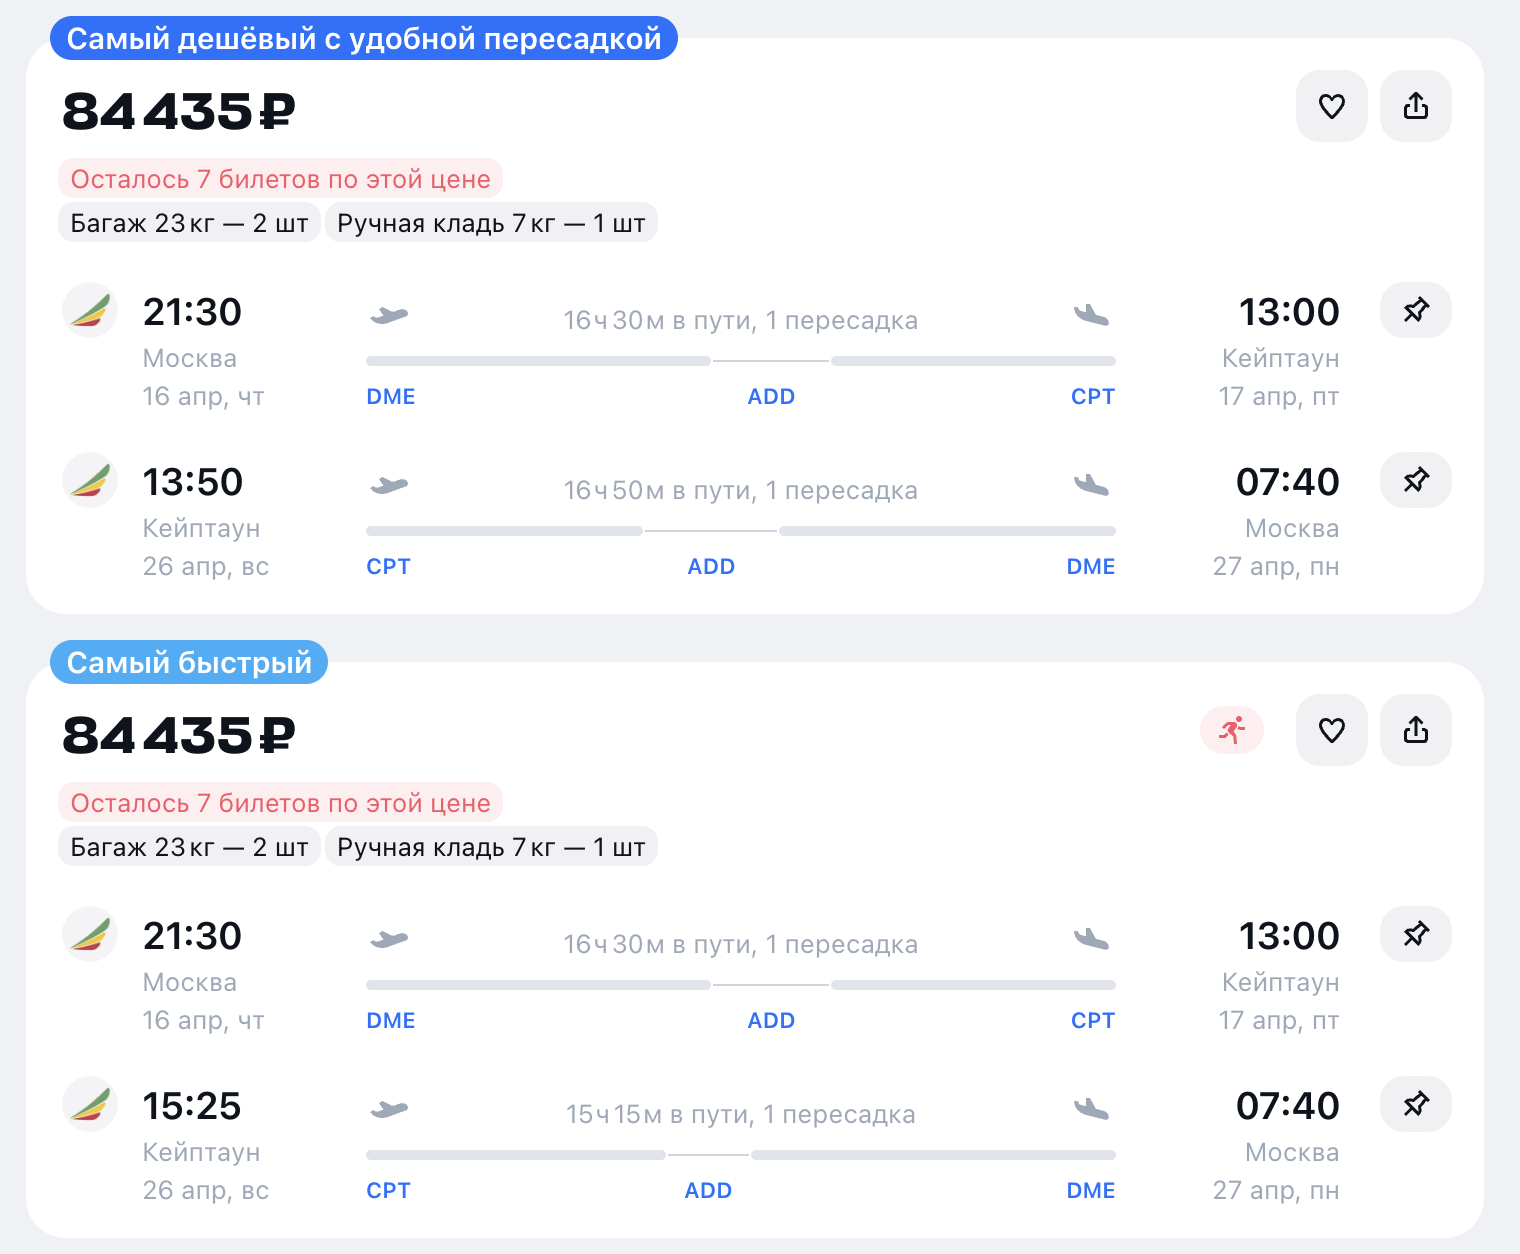Click the route progress bar of 15:25 flight
This screenshot has width=1520, height=1254.
[x=740, y=1155]
